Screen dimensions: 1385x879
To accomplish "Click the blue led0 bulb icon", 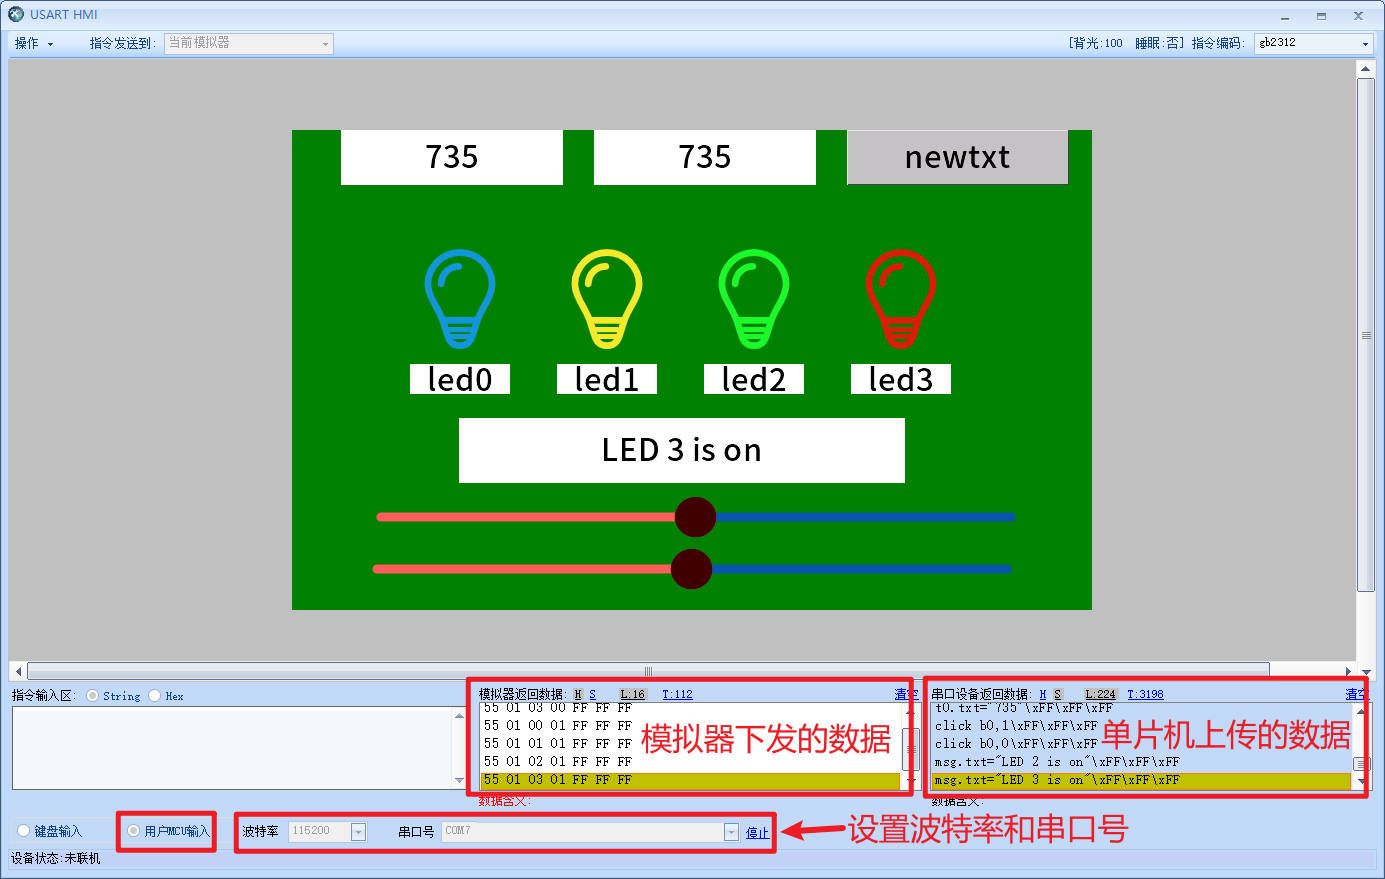I will click(459, 298).
